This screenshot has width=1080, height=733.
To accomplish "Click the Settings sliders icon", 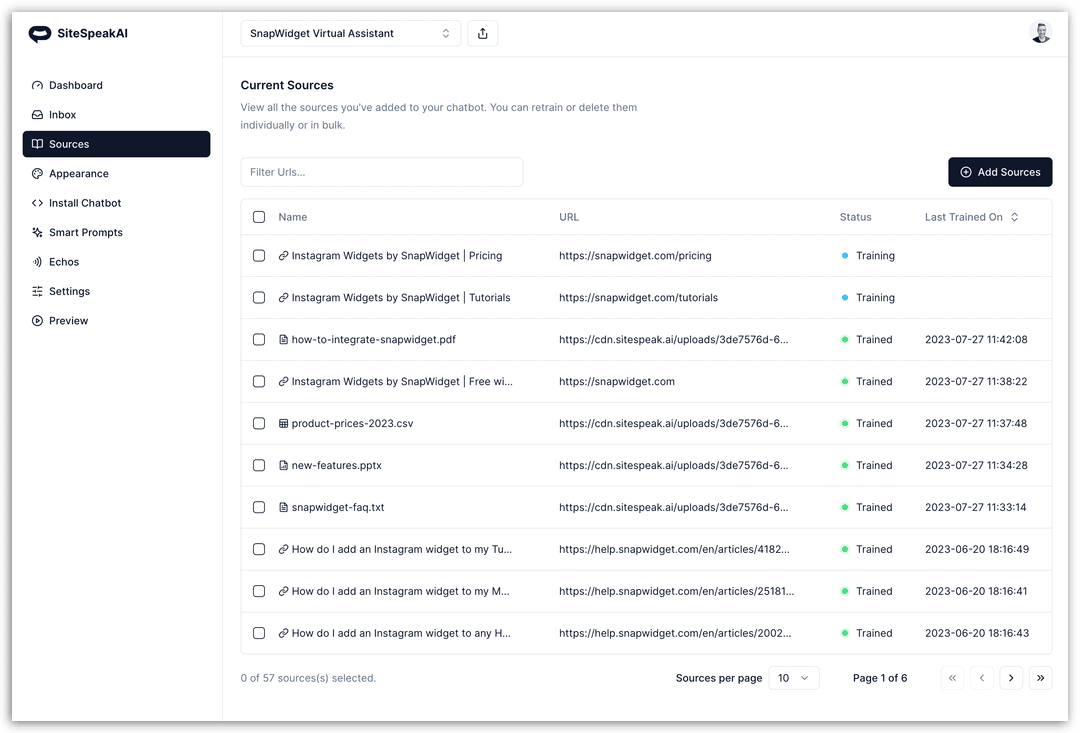I will pos(37,291).
